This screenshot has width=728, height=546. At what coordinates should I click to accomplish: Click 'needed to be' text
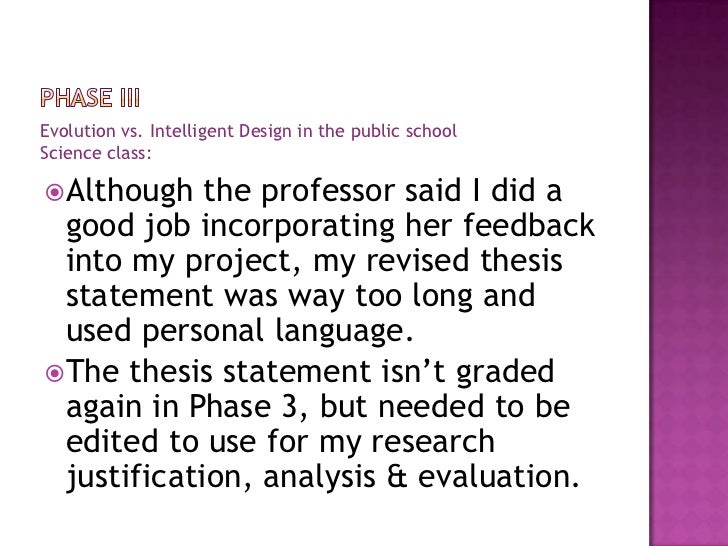(x=474, y=406)
